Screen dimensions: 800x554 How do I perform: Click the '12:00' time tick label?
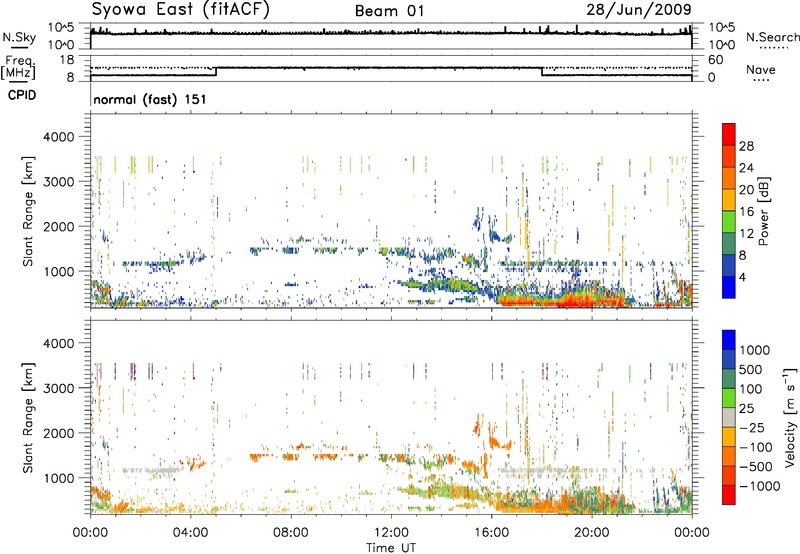tap(391, 533)
